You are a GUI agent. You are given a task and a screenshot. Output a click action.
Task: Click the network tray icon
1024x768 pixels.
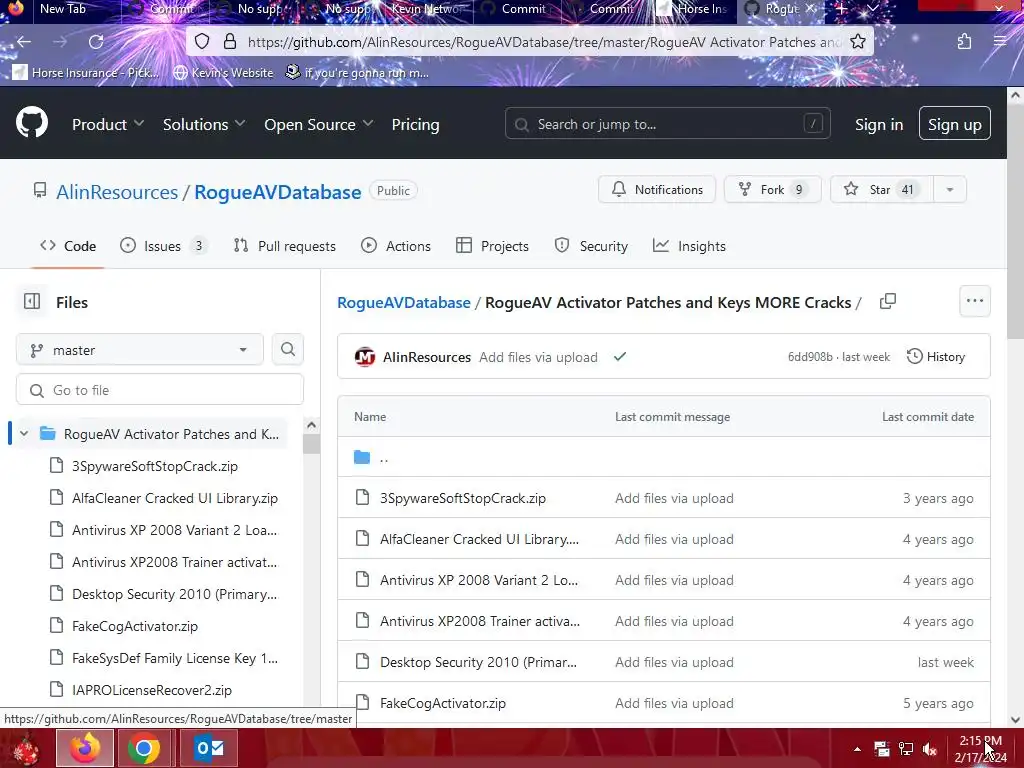(x=906, y=749)
